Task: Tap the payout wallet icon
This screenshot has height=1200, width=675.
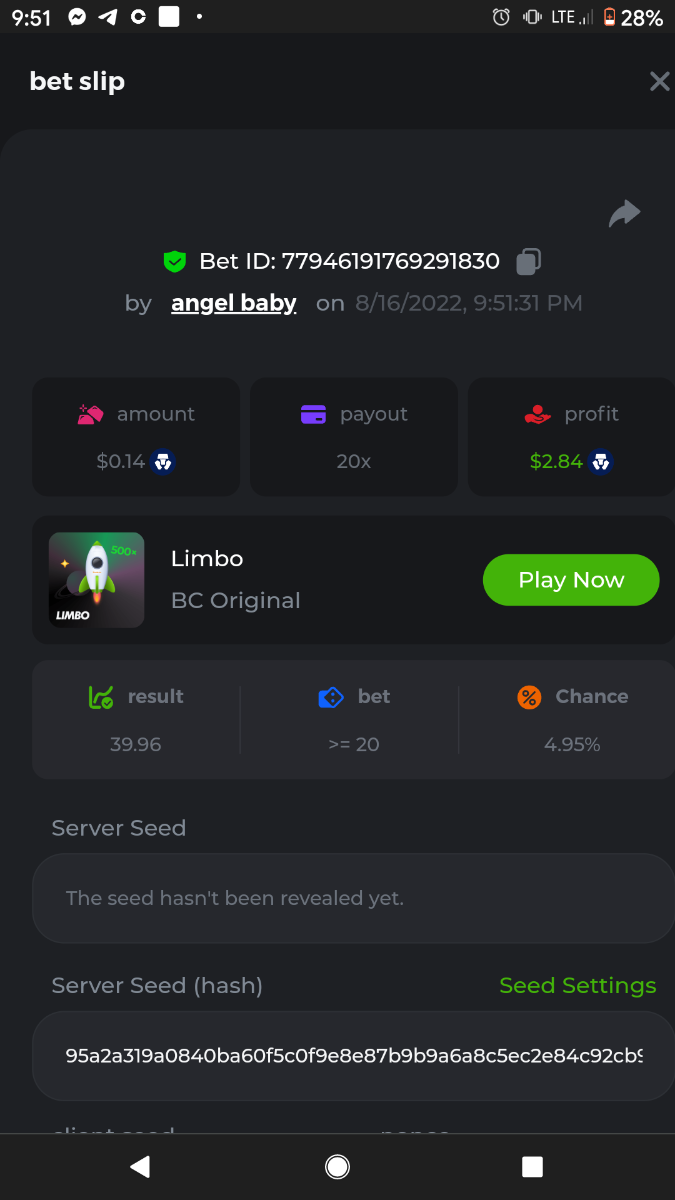Action: coord(313,414)
